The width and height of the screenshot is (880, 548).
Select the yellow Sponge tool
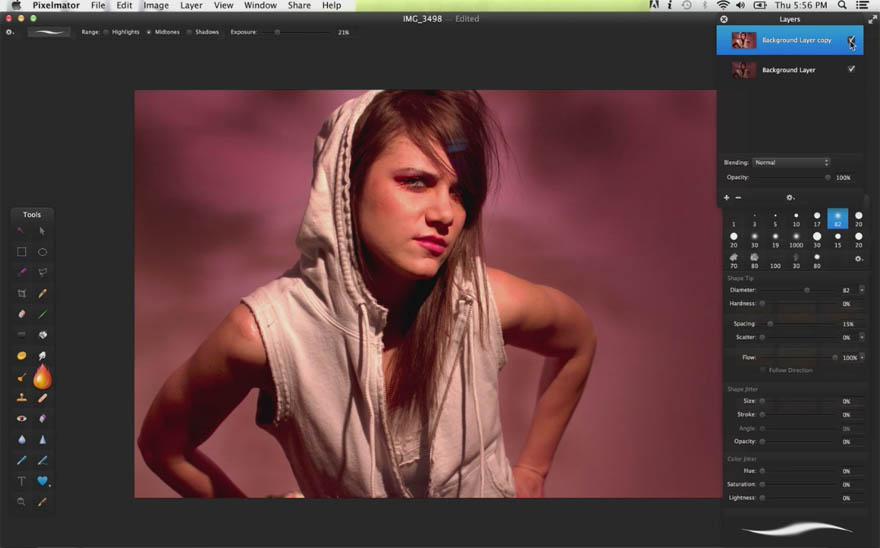[x=21, y=355]
